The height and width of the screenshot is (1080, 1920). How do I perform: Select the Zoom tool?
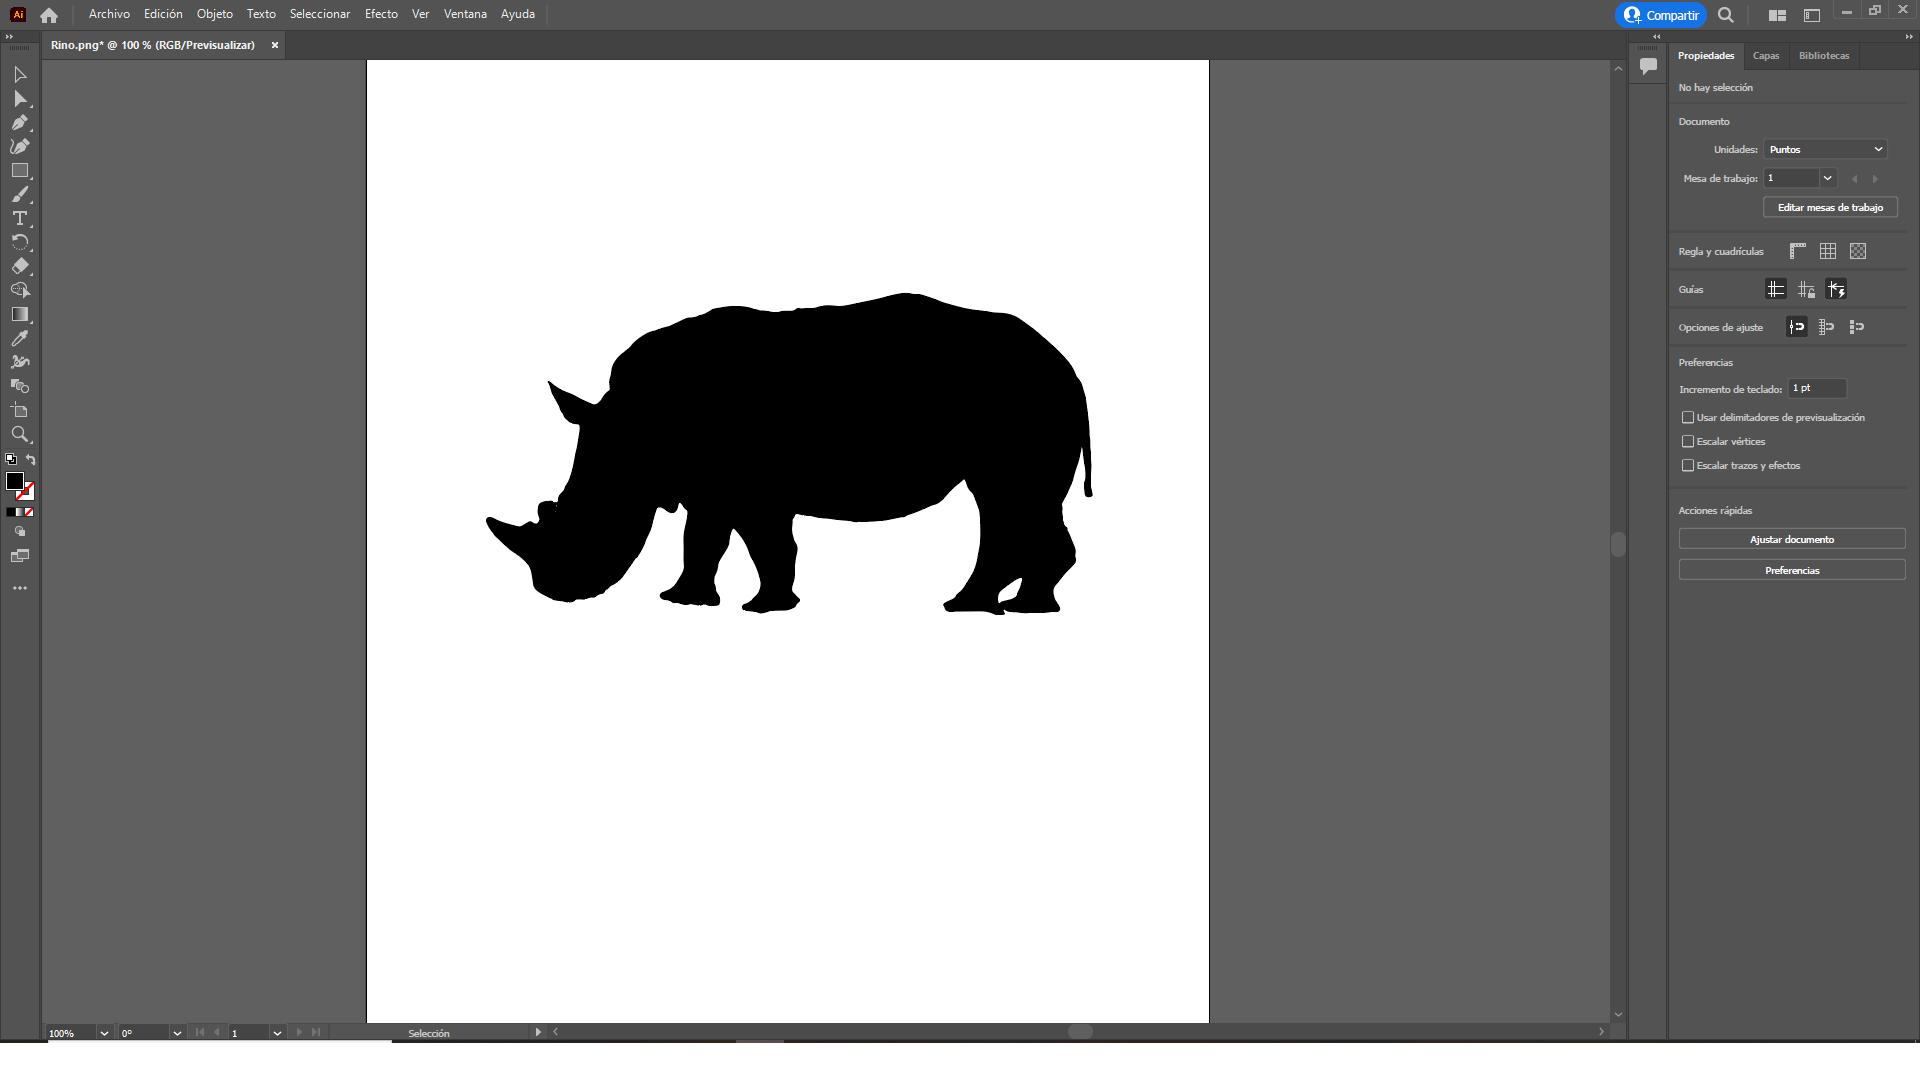(x=19, y=435)
